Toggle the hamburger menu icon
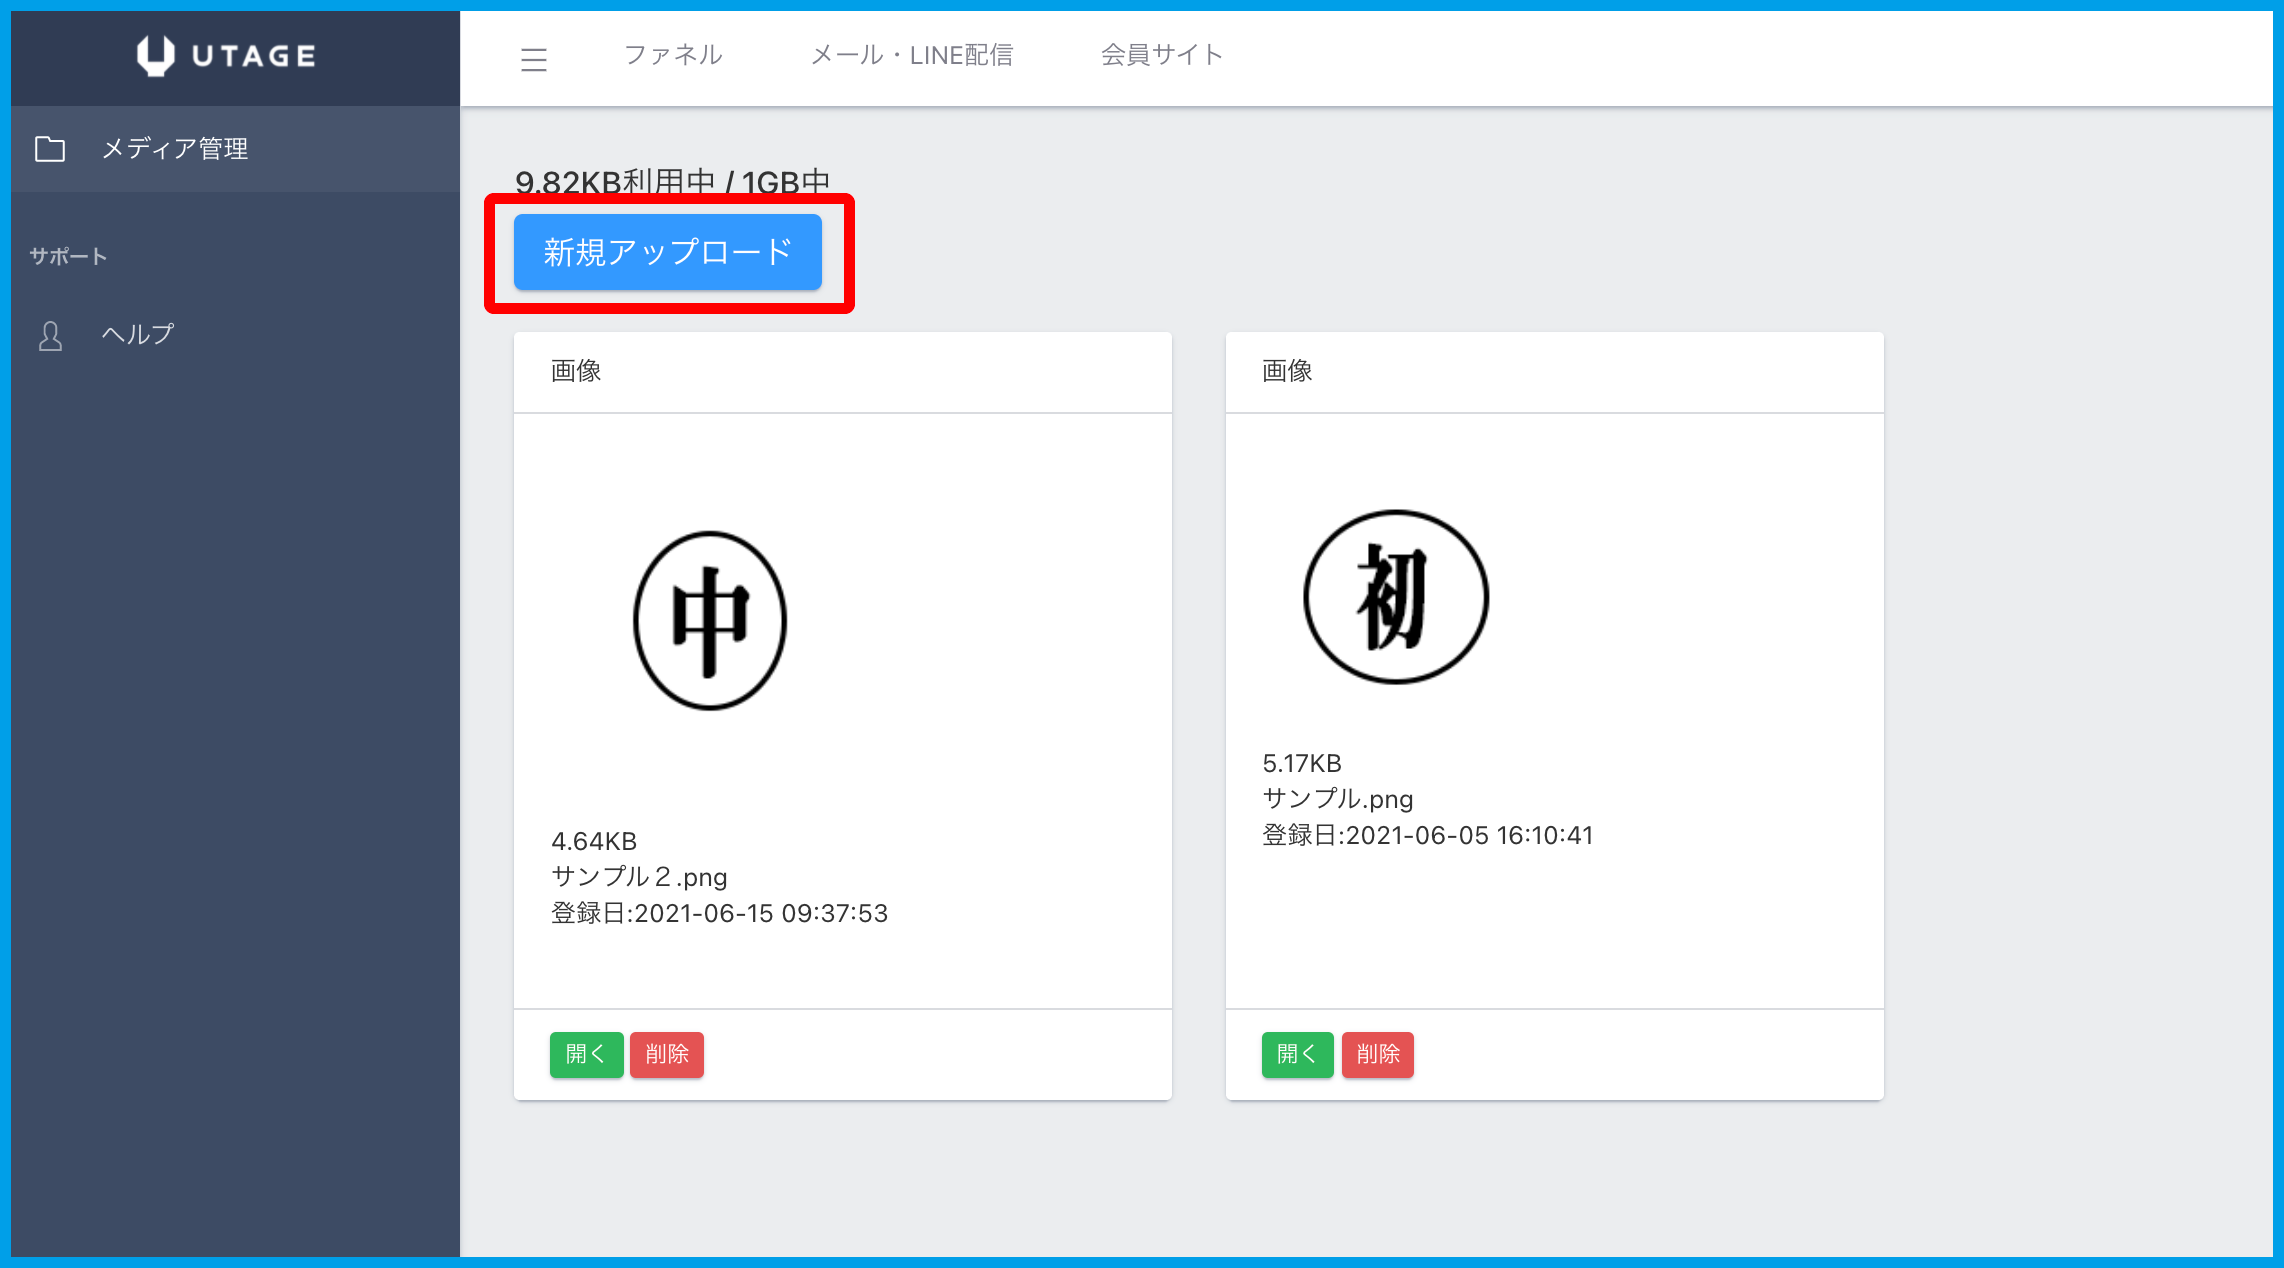The height and width of the screenshot is (1268, 2284). 534,59
